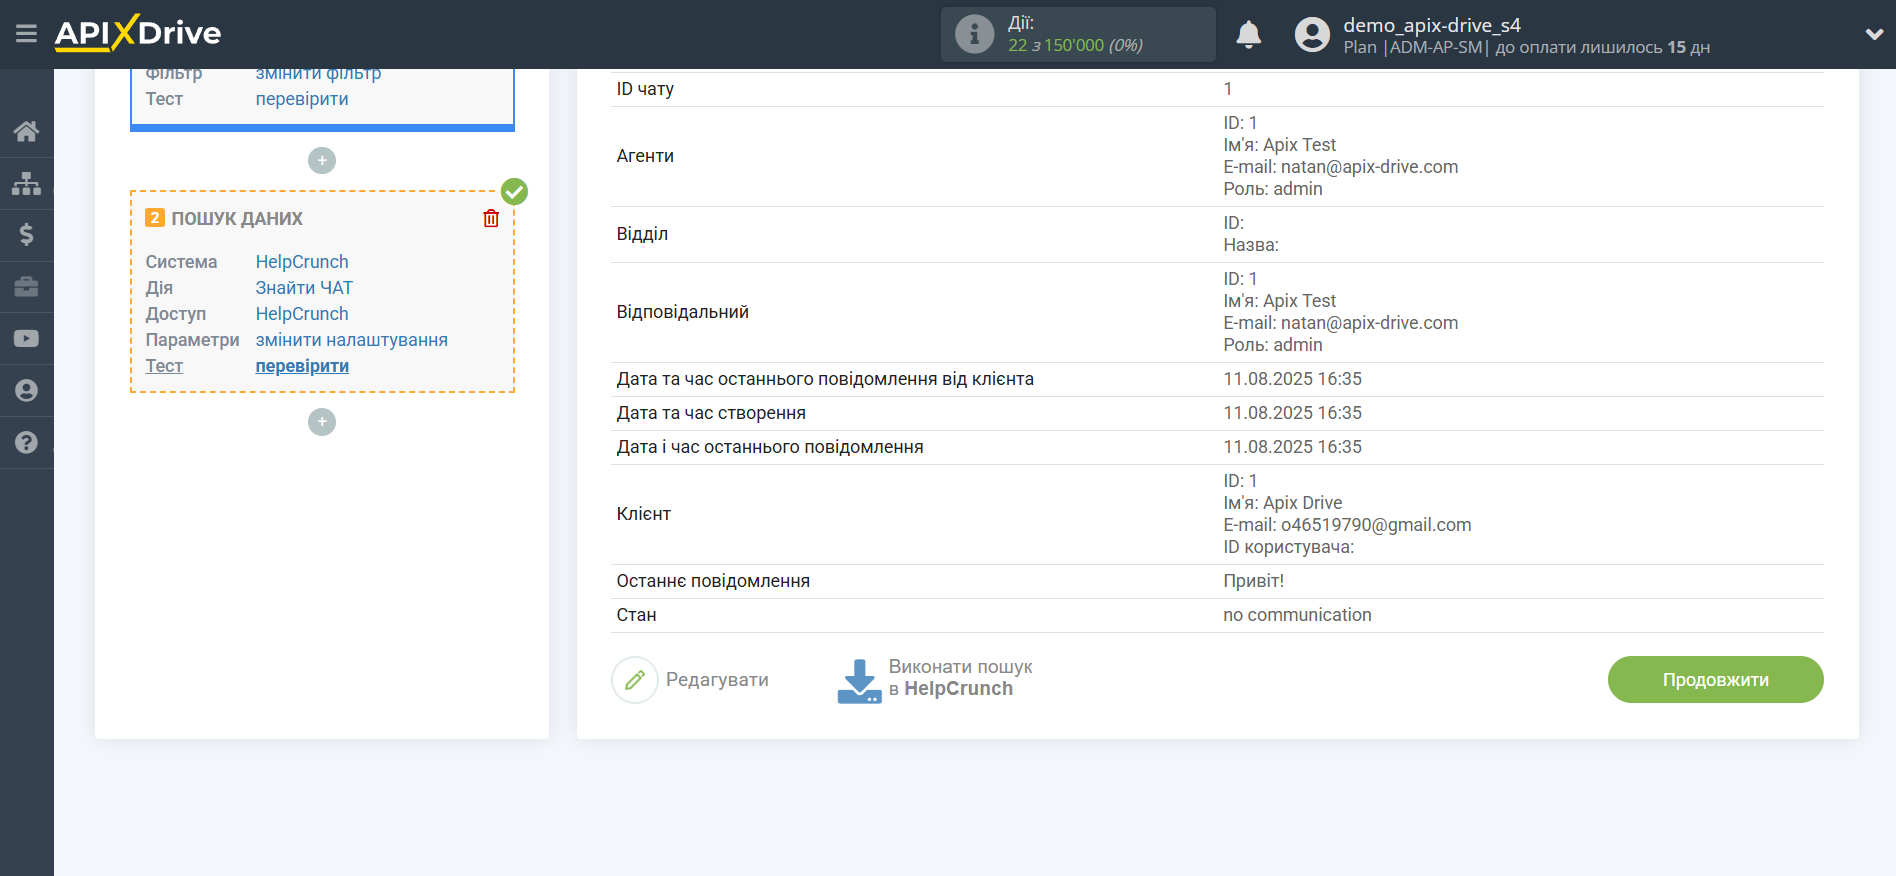Click the ID чату row label

pyautogui.click(x=645, y=89)
